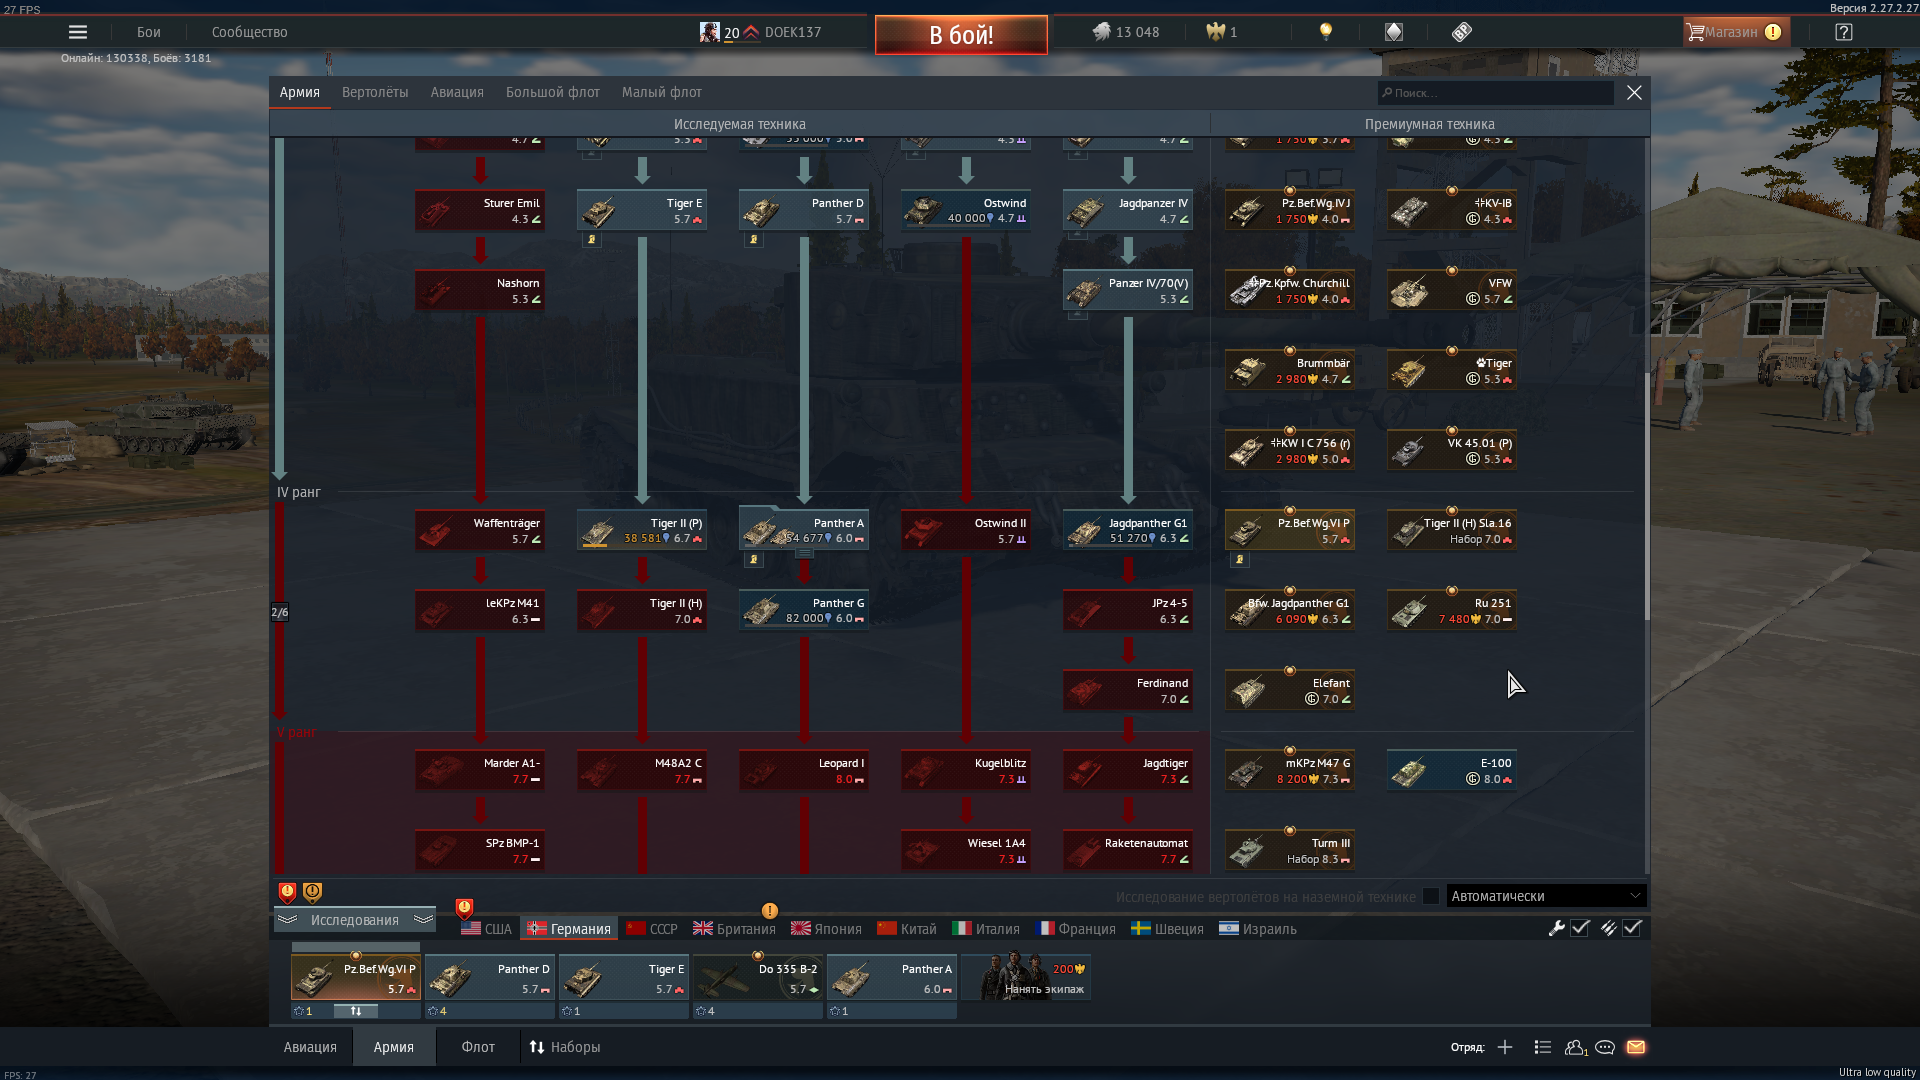The image size is (1920, 1080).
Task: Click the magnifier icon in search box
Action: [x=1387, y=93]
